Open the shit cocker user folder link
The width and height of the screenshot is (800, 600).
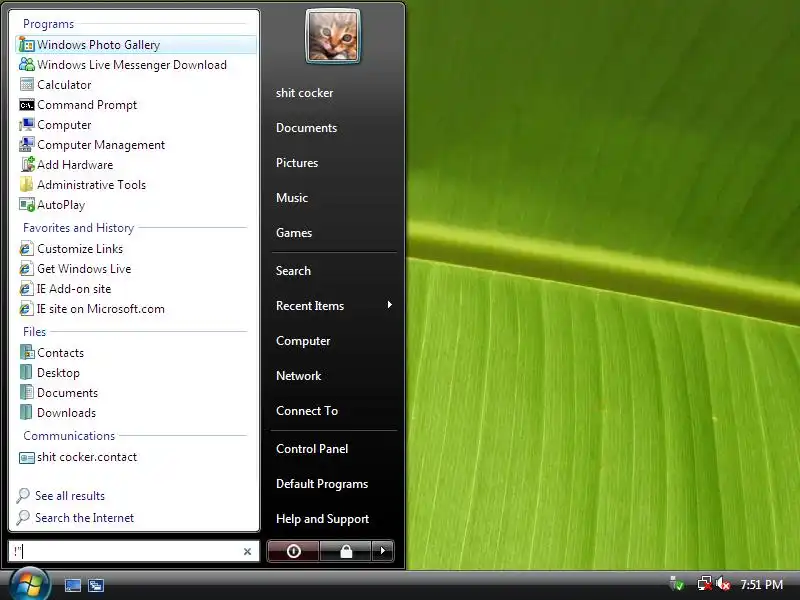coord(305,93)
